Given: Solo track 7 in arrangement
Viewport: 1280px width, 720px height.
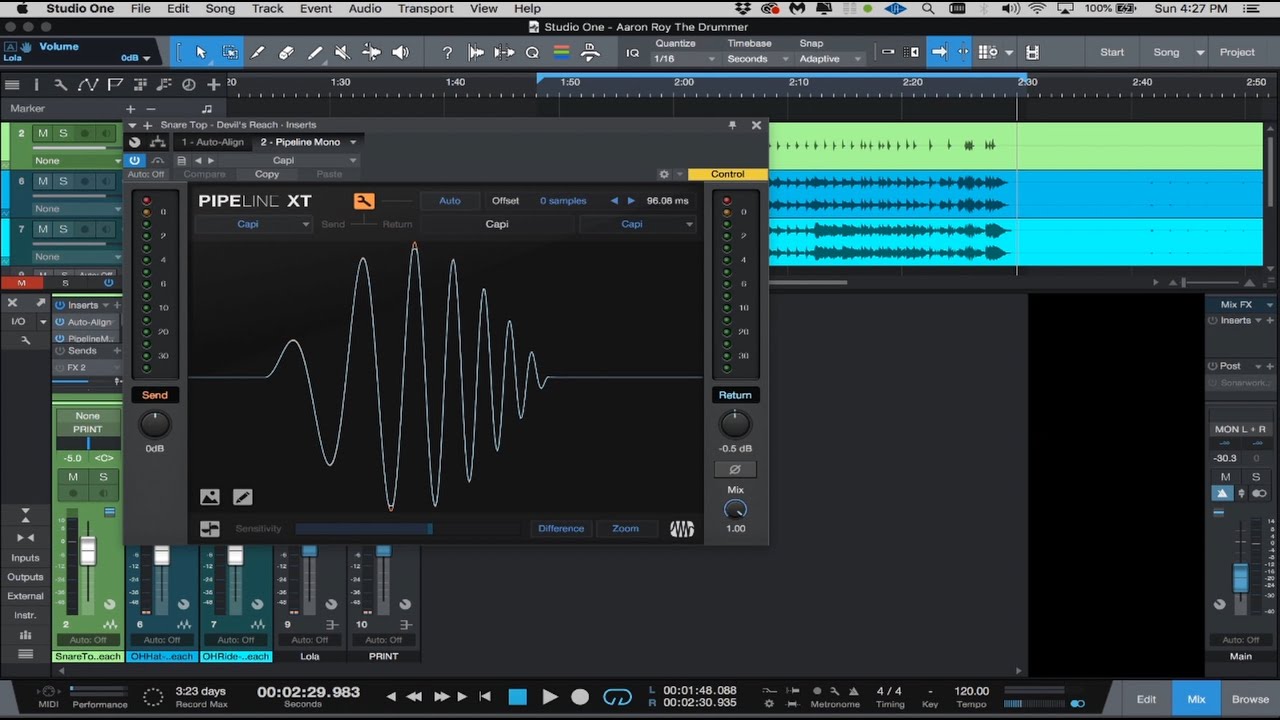Looking at the screenshot, I should 63,229.
